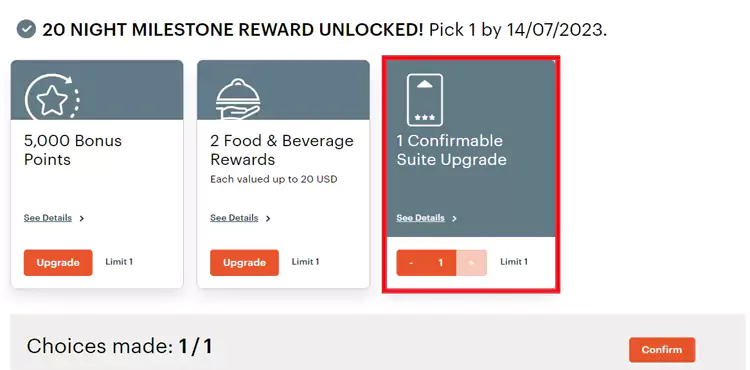Click the milestone unlocked checkmark icon
Image resolution: width=750 pixels, height=370 pixels.
coord(26,30)
